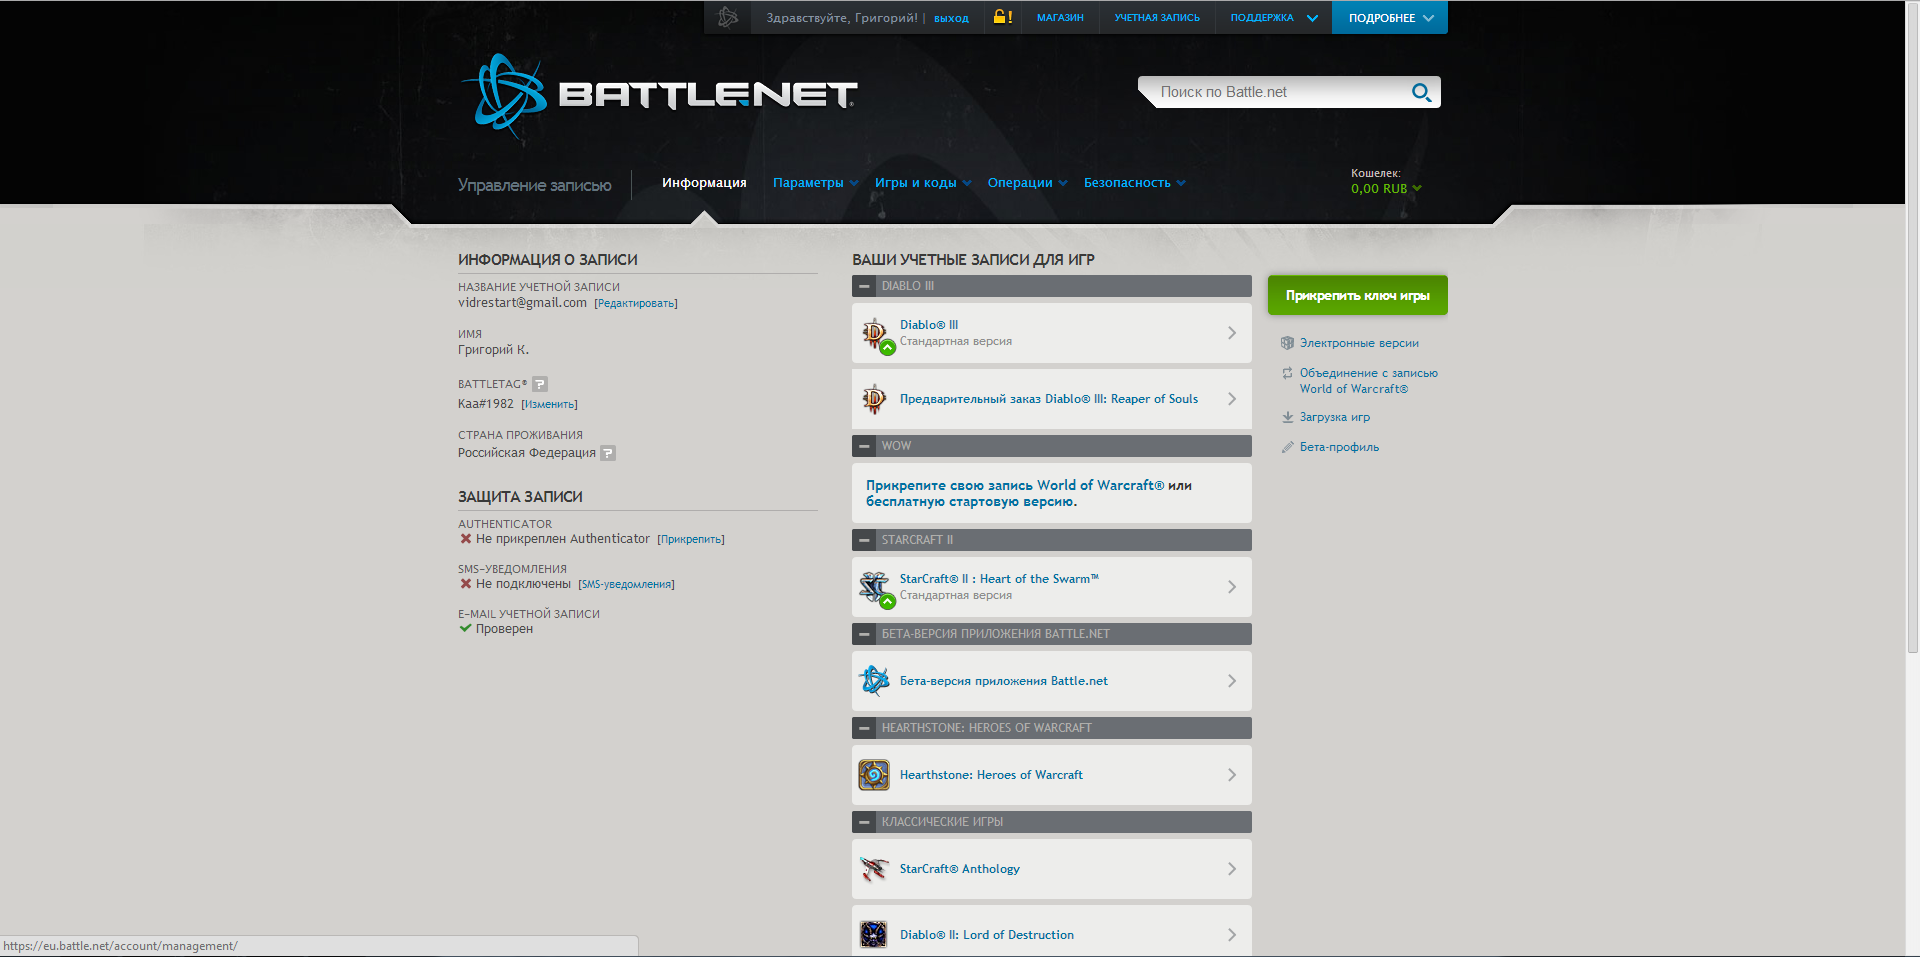Click the Прикрепить ключ игры green button
Viewport: 1920px width, 957px height.
tap(1358, 295)
